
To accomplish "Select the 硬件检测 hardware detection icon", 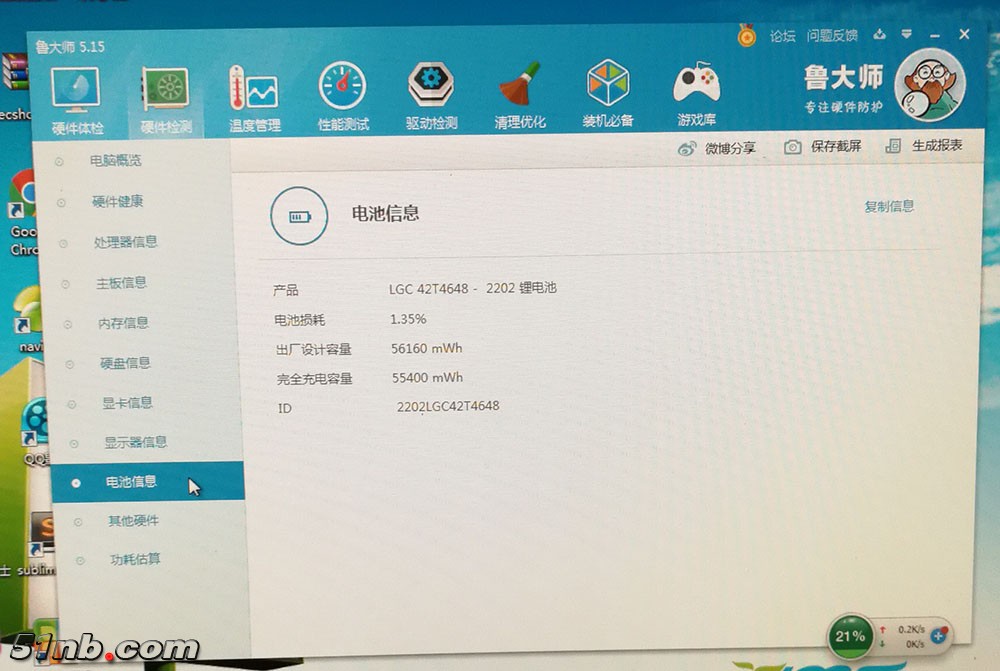I will point(166,100).
